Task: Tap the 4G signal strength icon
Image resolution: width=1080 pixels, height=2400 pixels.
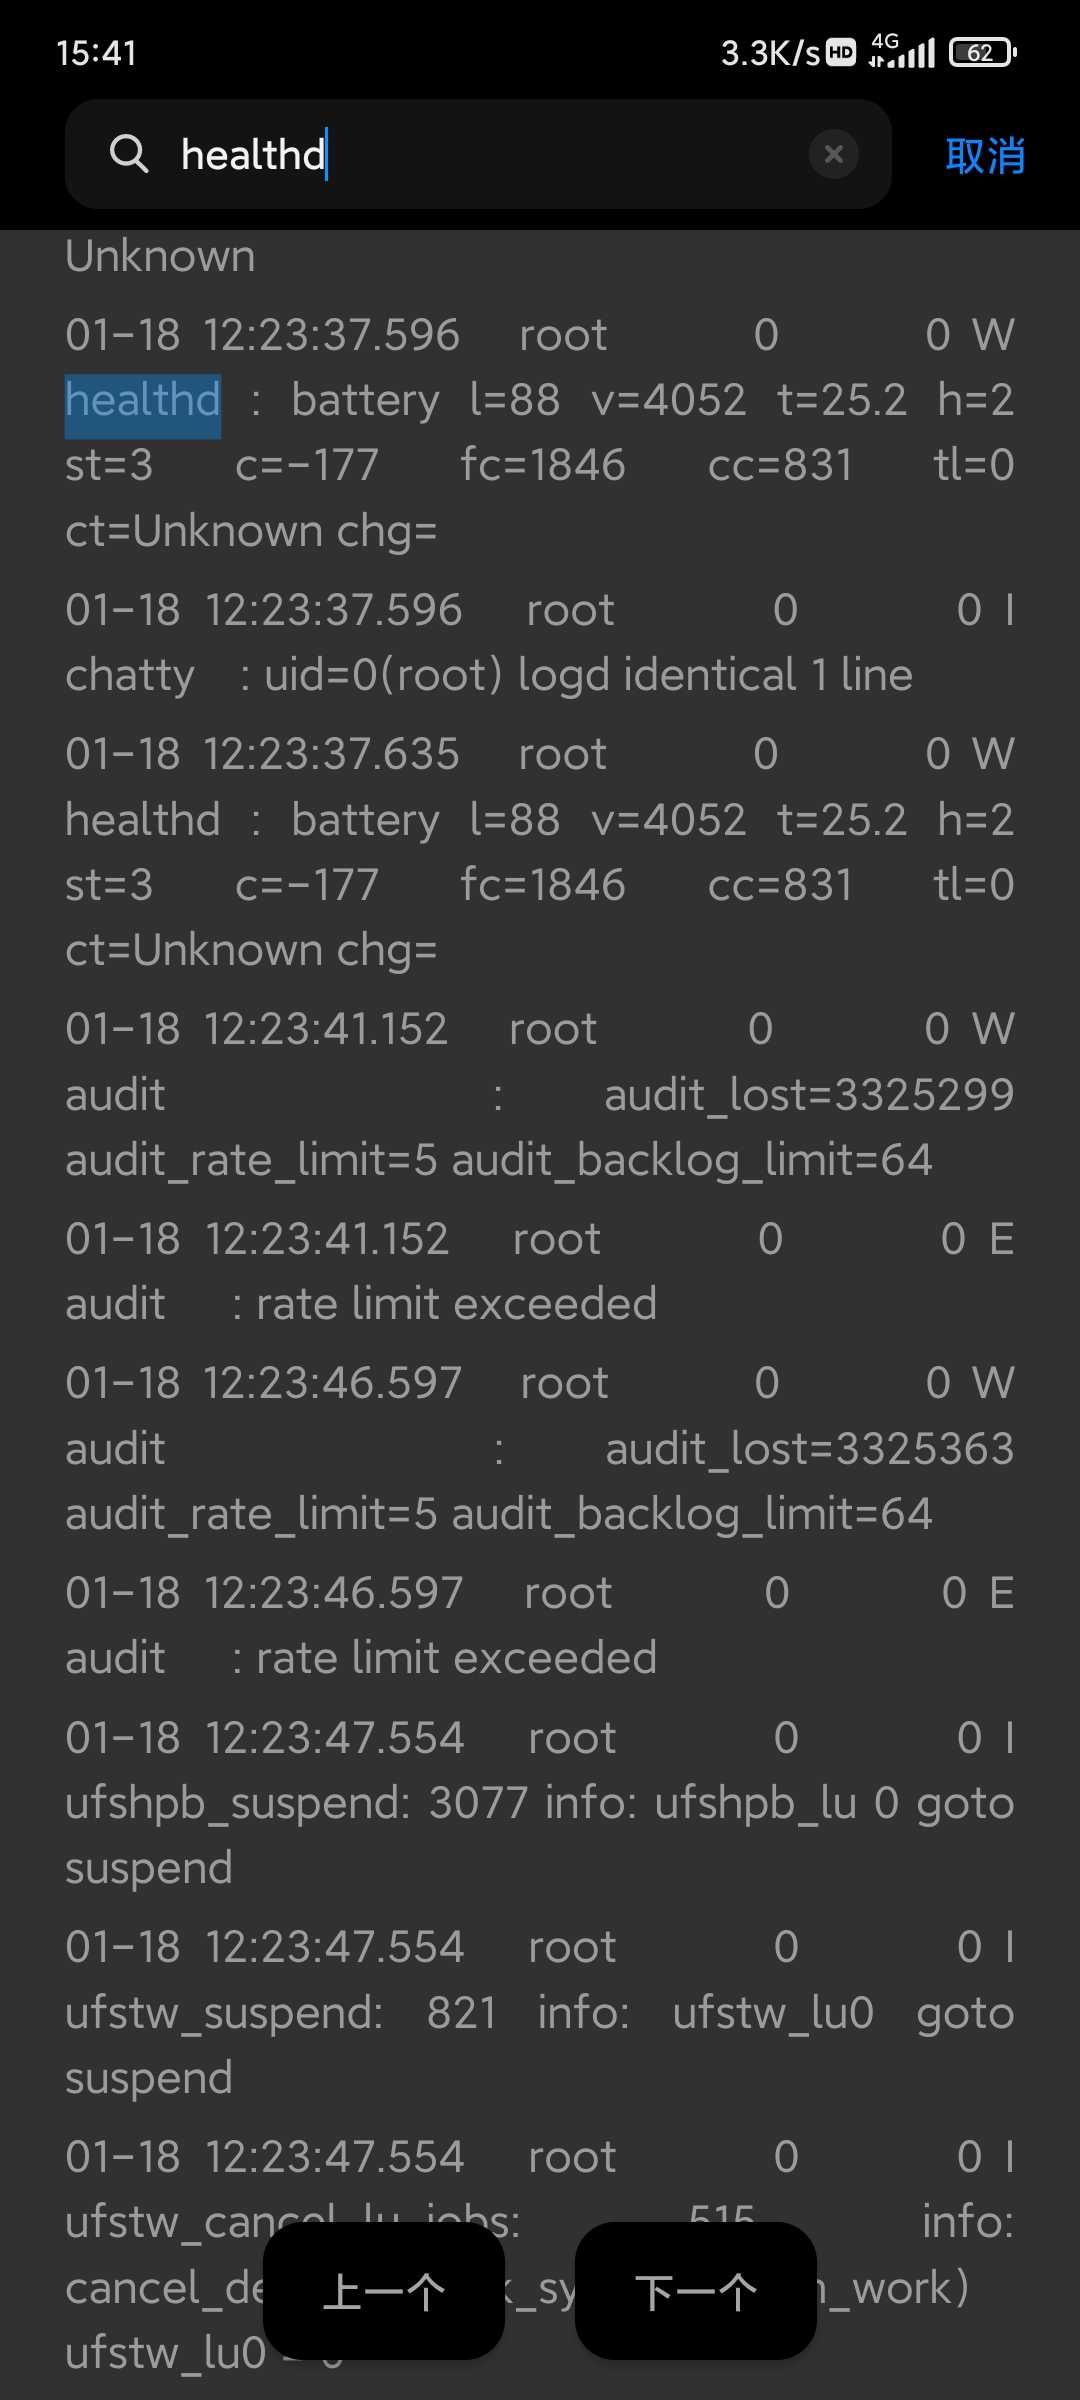Action: pyautogui.click(x=902, y=50)
